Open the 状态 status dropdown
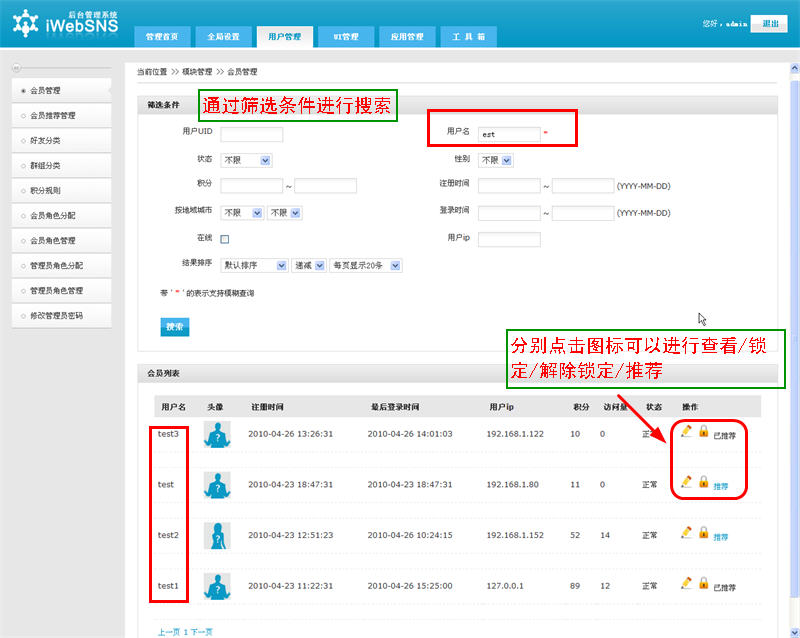 [x=246, y=160]
